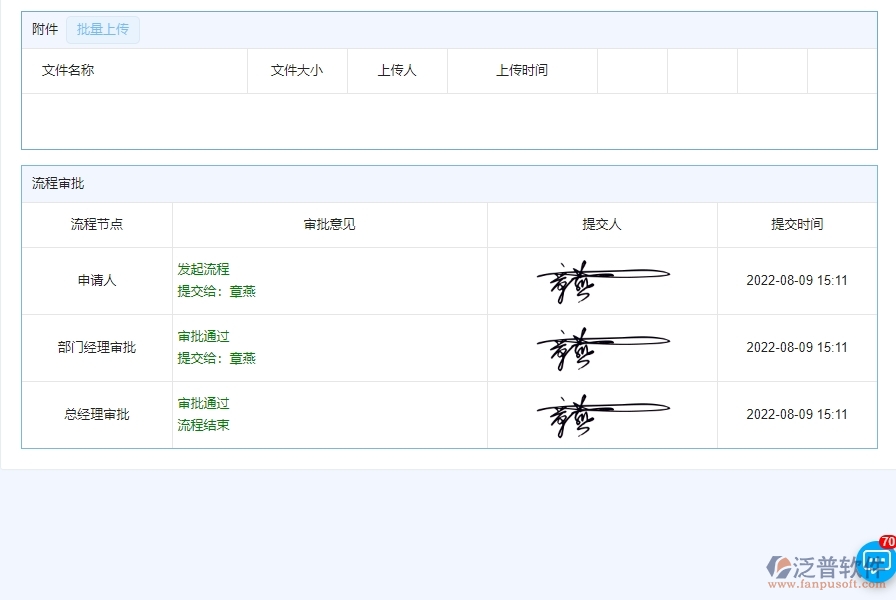Click the 流程结束 text in 总经理审批 row

pos(203,425)
